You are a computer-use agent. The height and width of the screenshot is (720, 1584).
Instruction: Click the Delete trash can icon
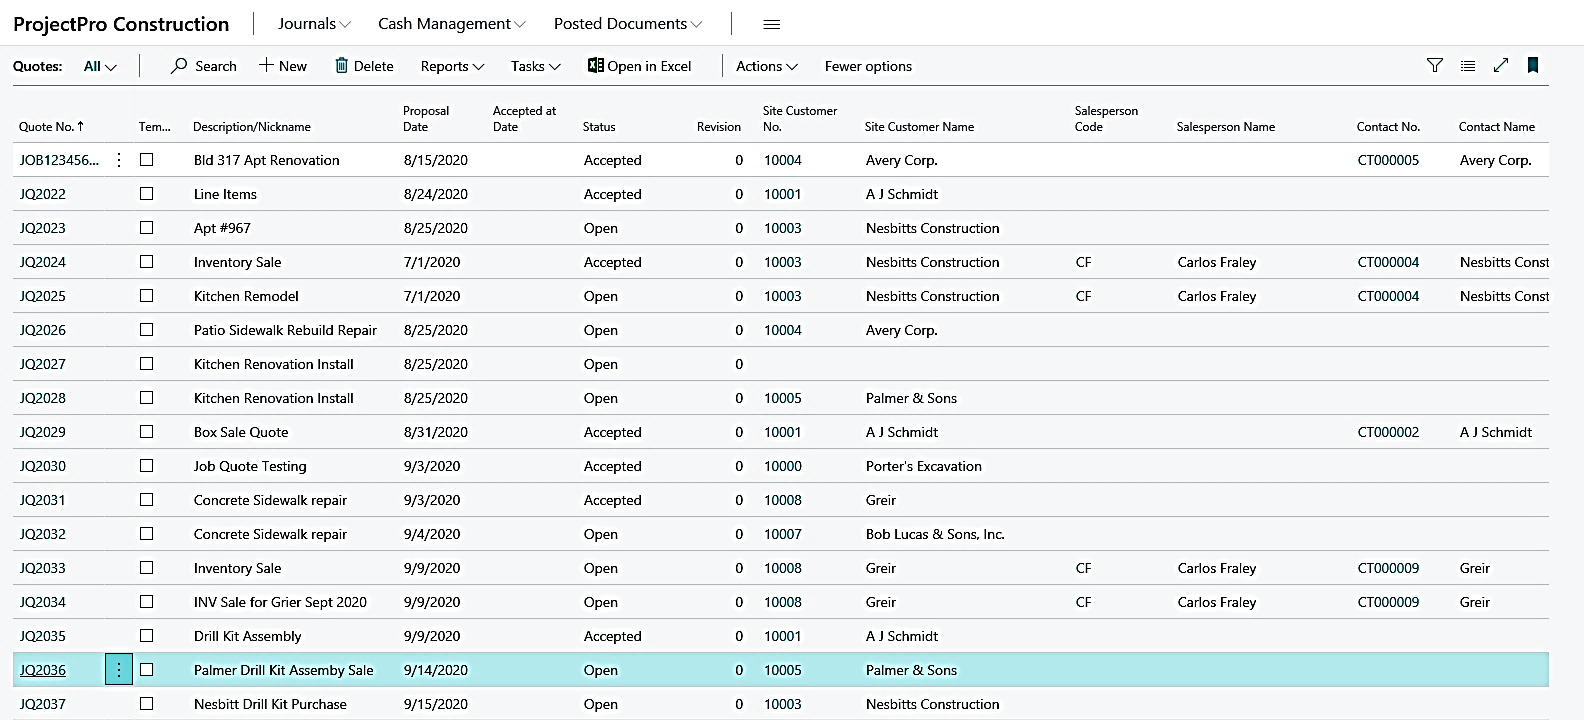tap(342, 66)
